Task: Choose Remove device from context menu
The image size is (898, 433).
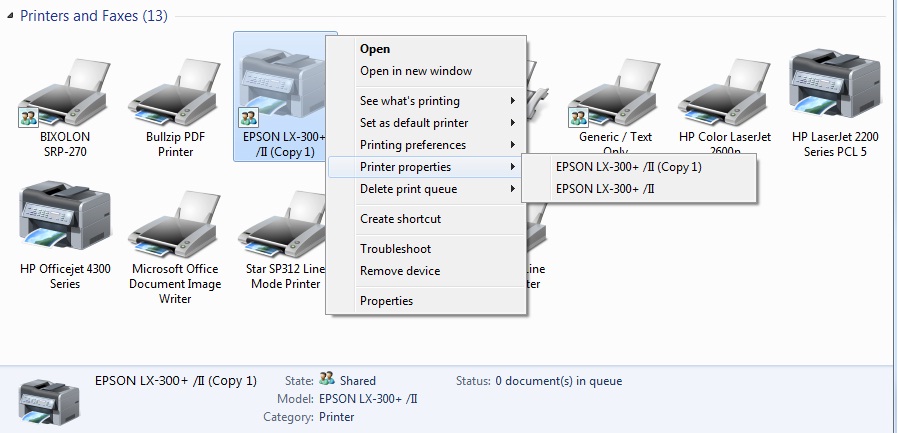Action: click(426, 271)
